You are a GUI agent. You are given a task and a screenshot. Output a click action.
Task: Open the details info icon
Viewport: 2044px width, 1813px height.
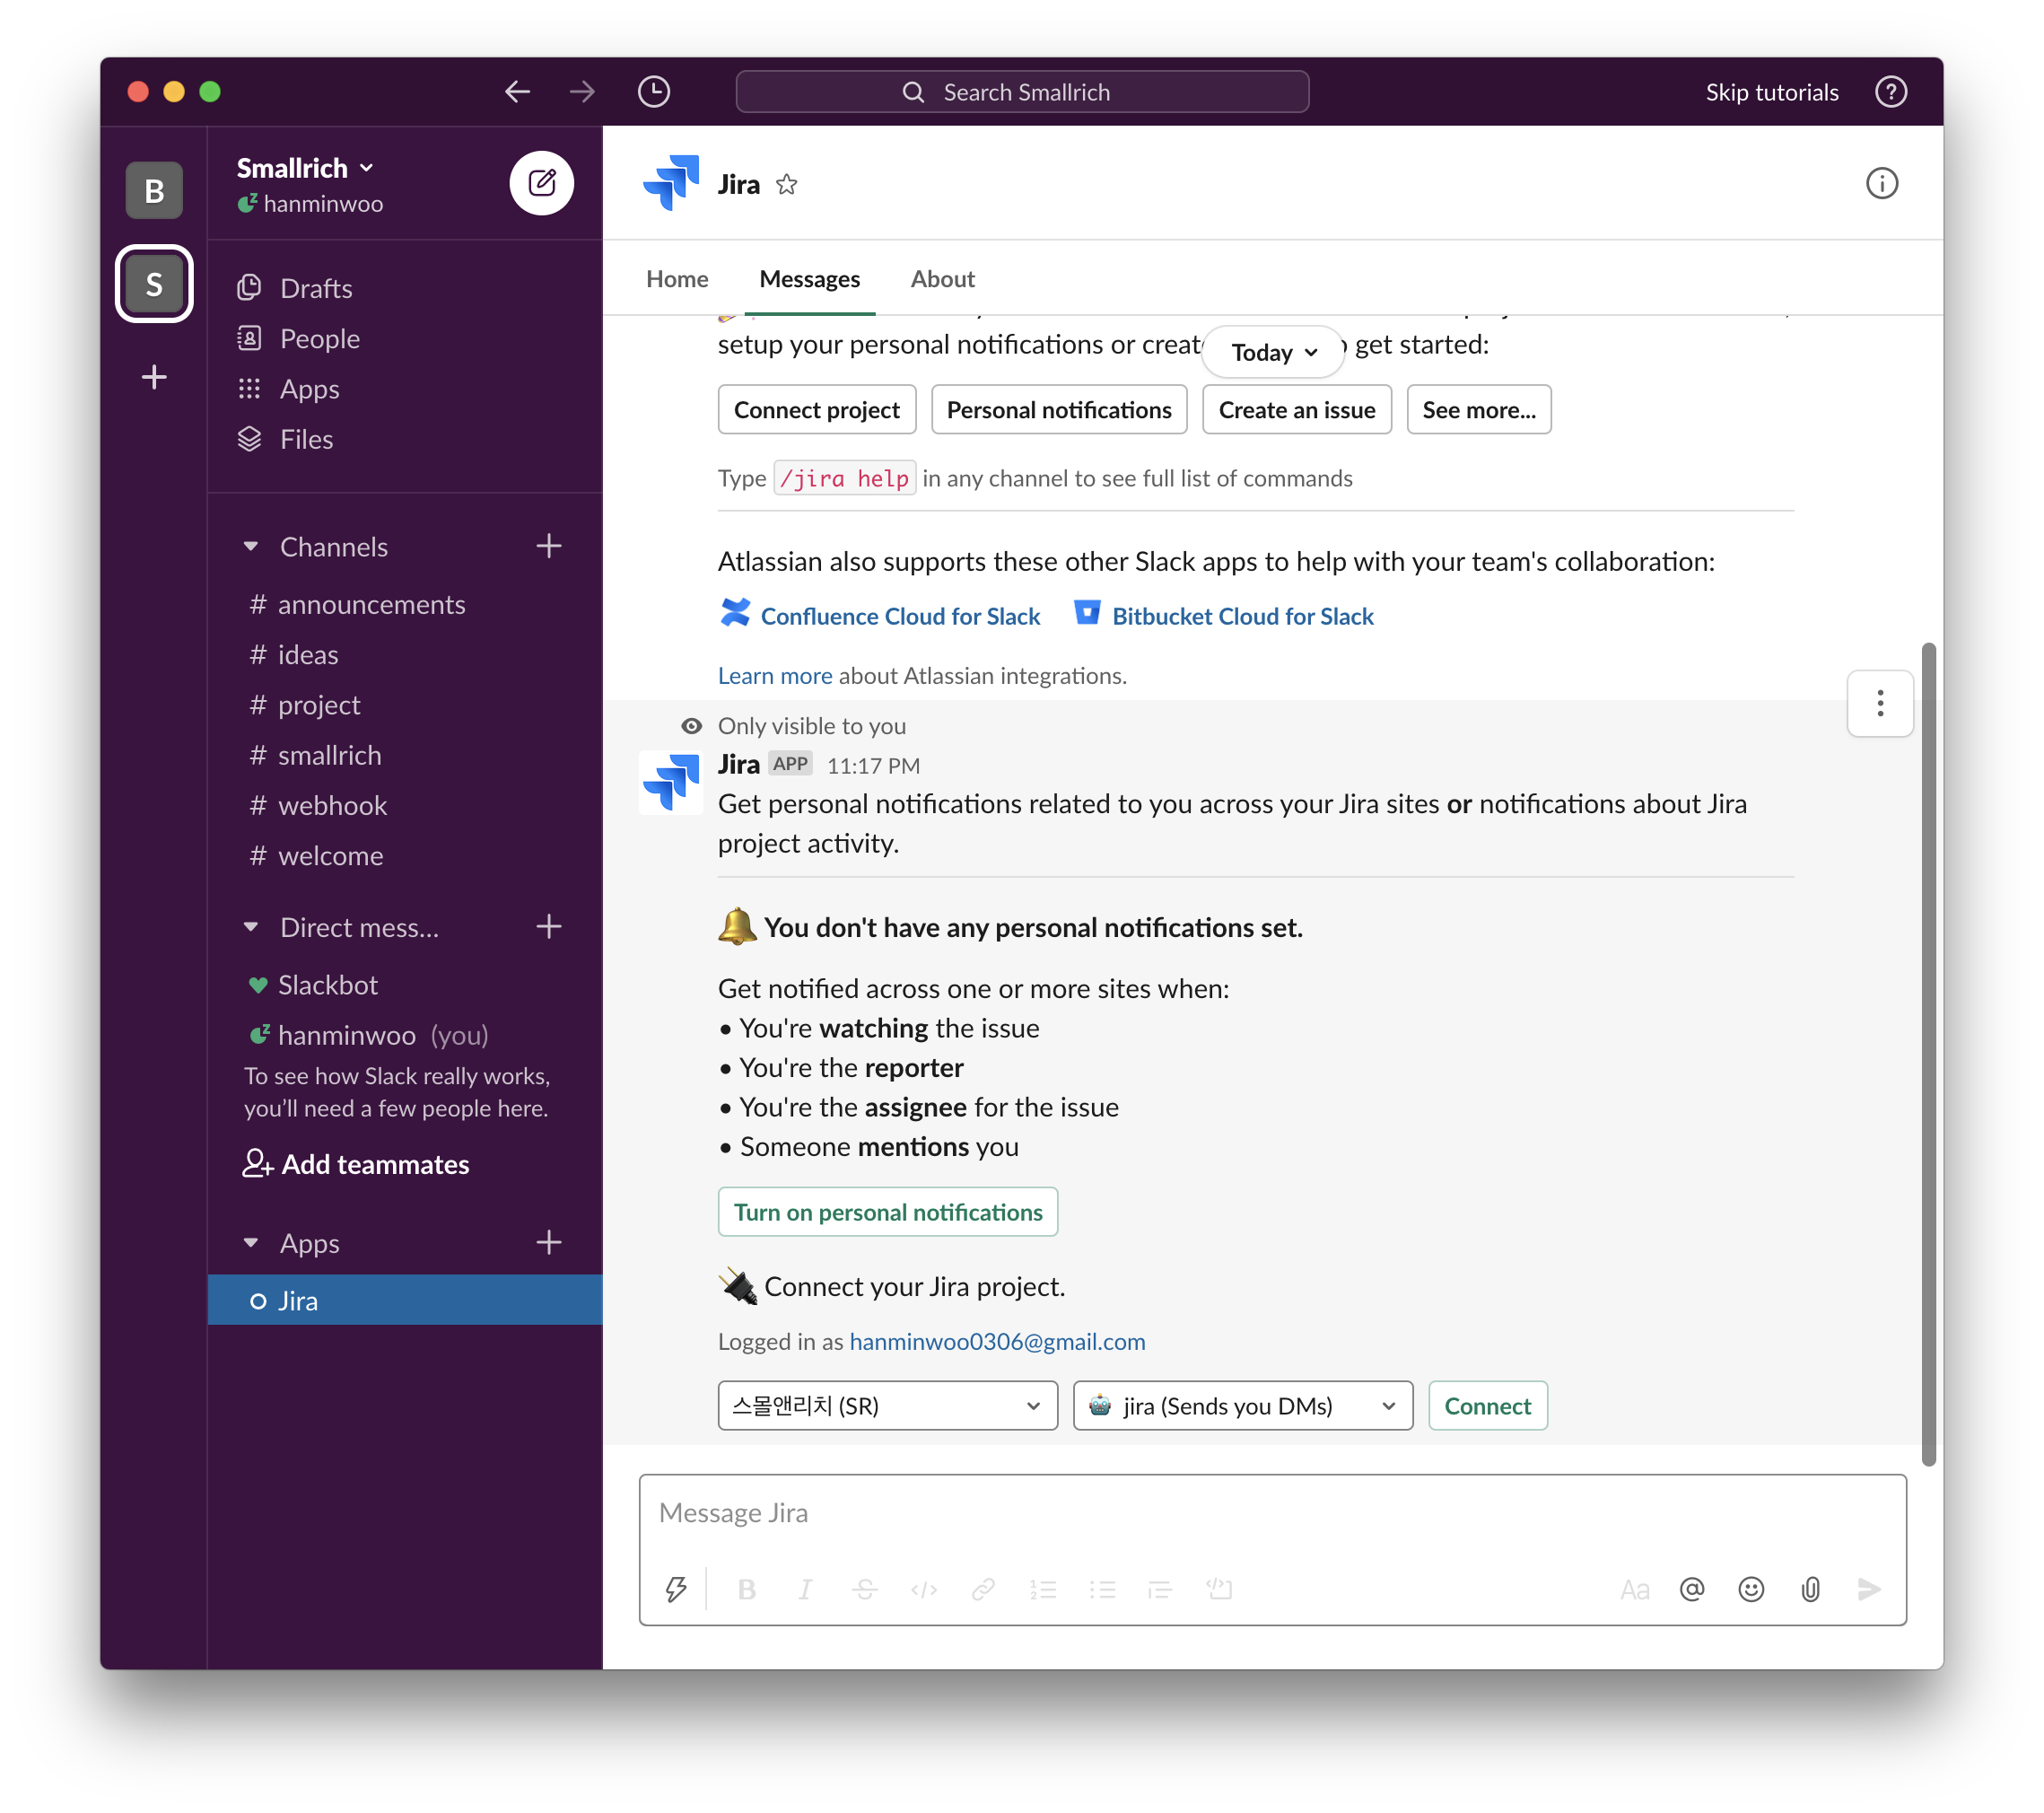pyautogui.click(x=1881, y=183)
